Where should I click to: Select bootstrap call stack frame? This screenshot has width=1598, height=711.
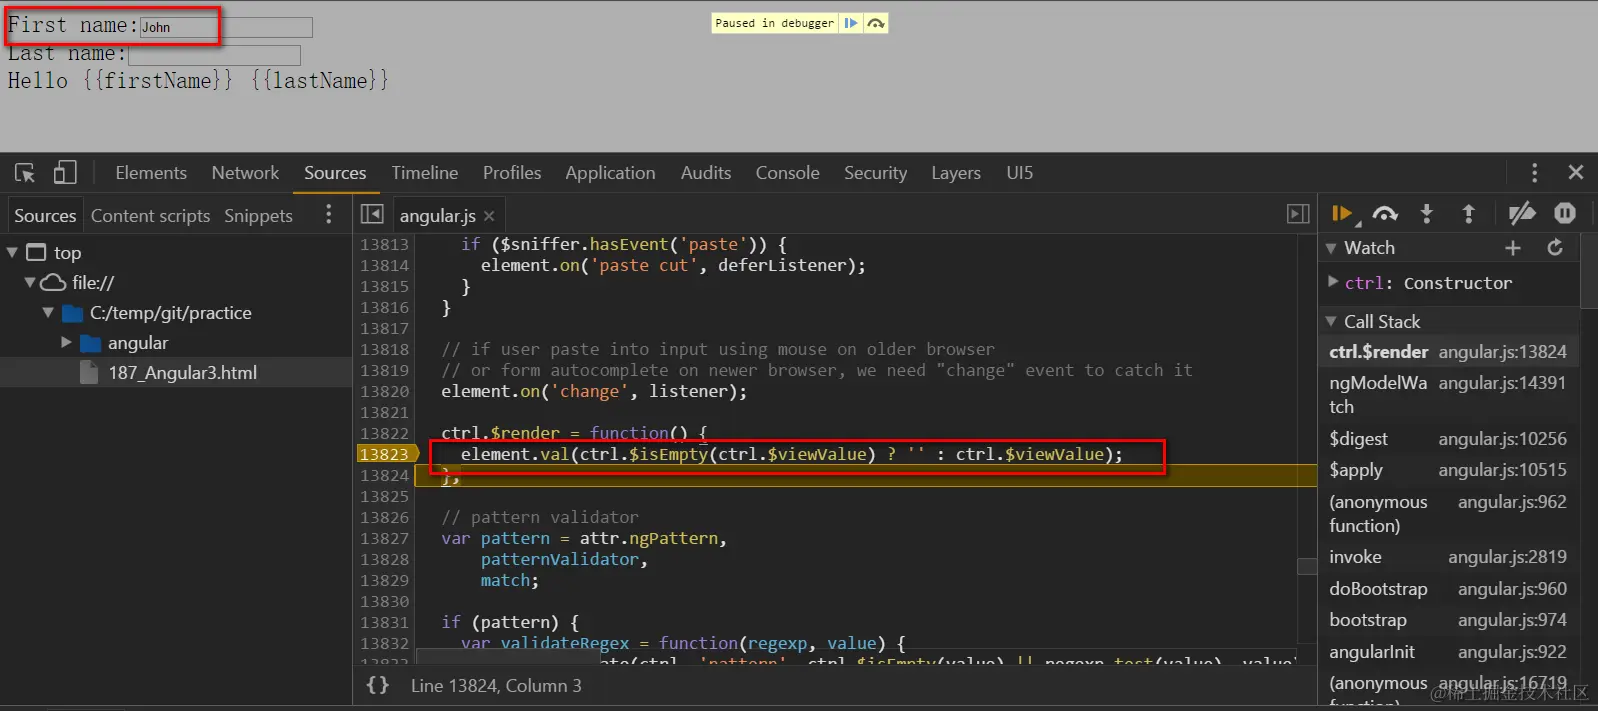[x=1448, y=620]
